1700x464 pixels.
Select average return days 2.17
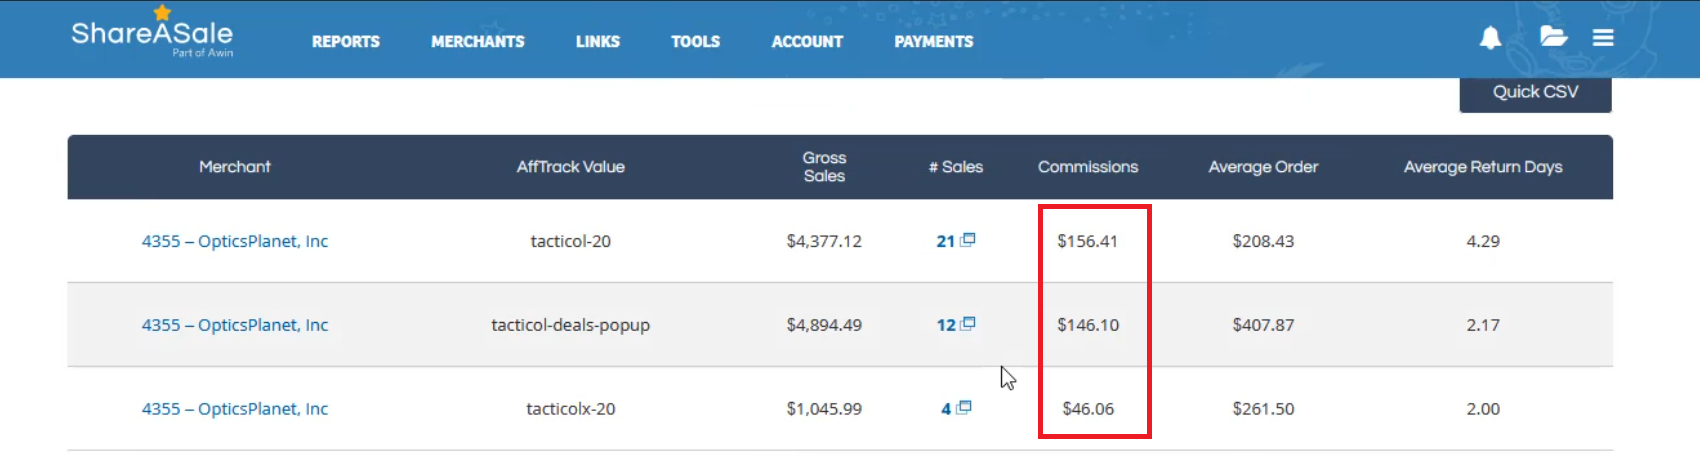click(1483, 325)
